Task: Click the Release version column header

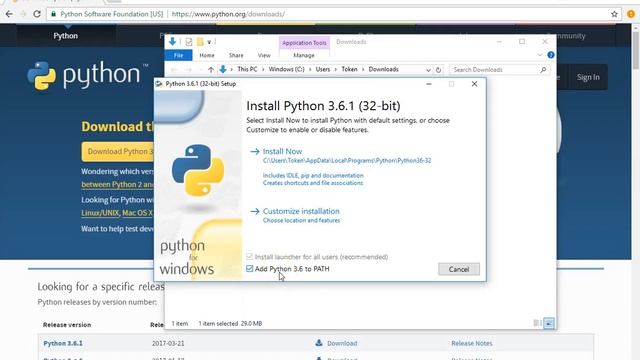Action: click(67, 325)
